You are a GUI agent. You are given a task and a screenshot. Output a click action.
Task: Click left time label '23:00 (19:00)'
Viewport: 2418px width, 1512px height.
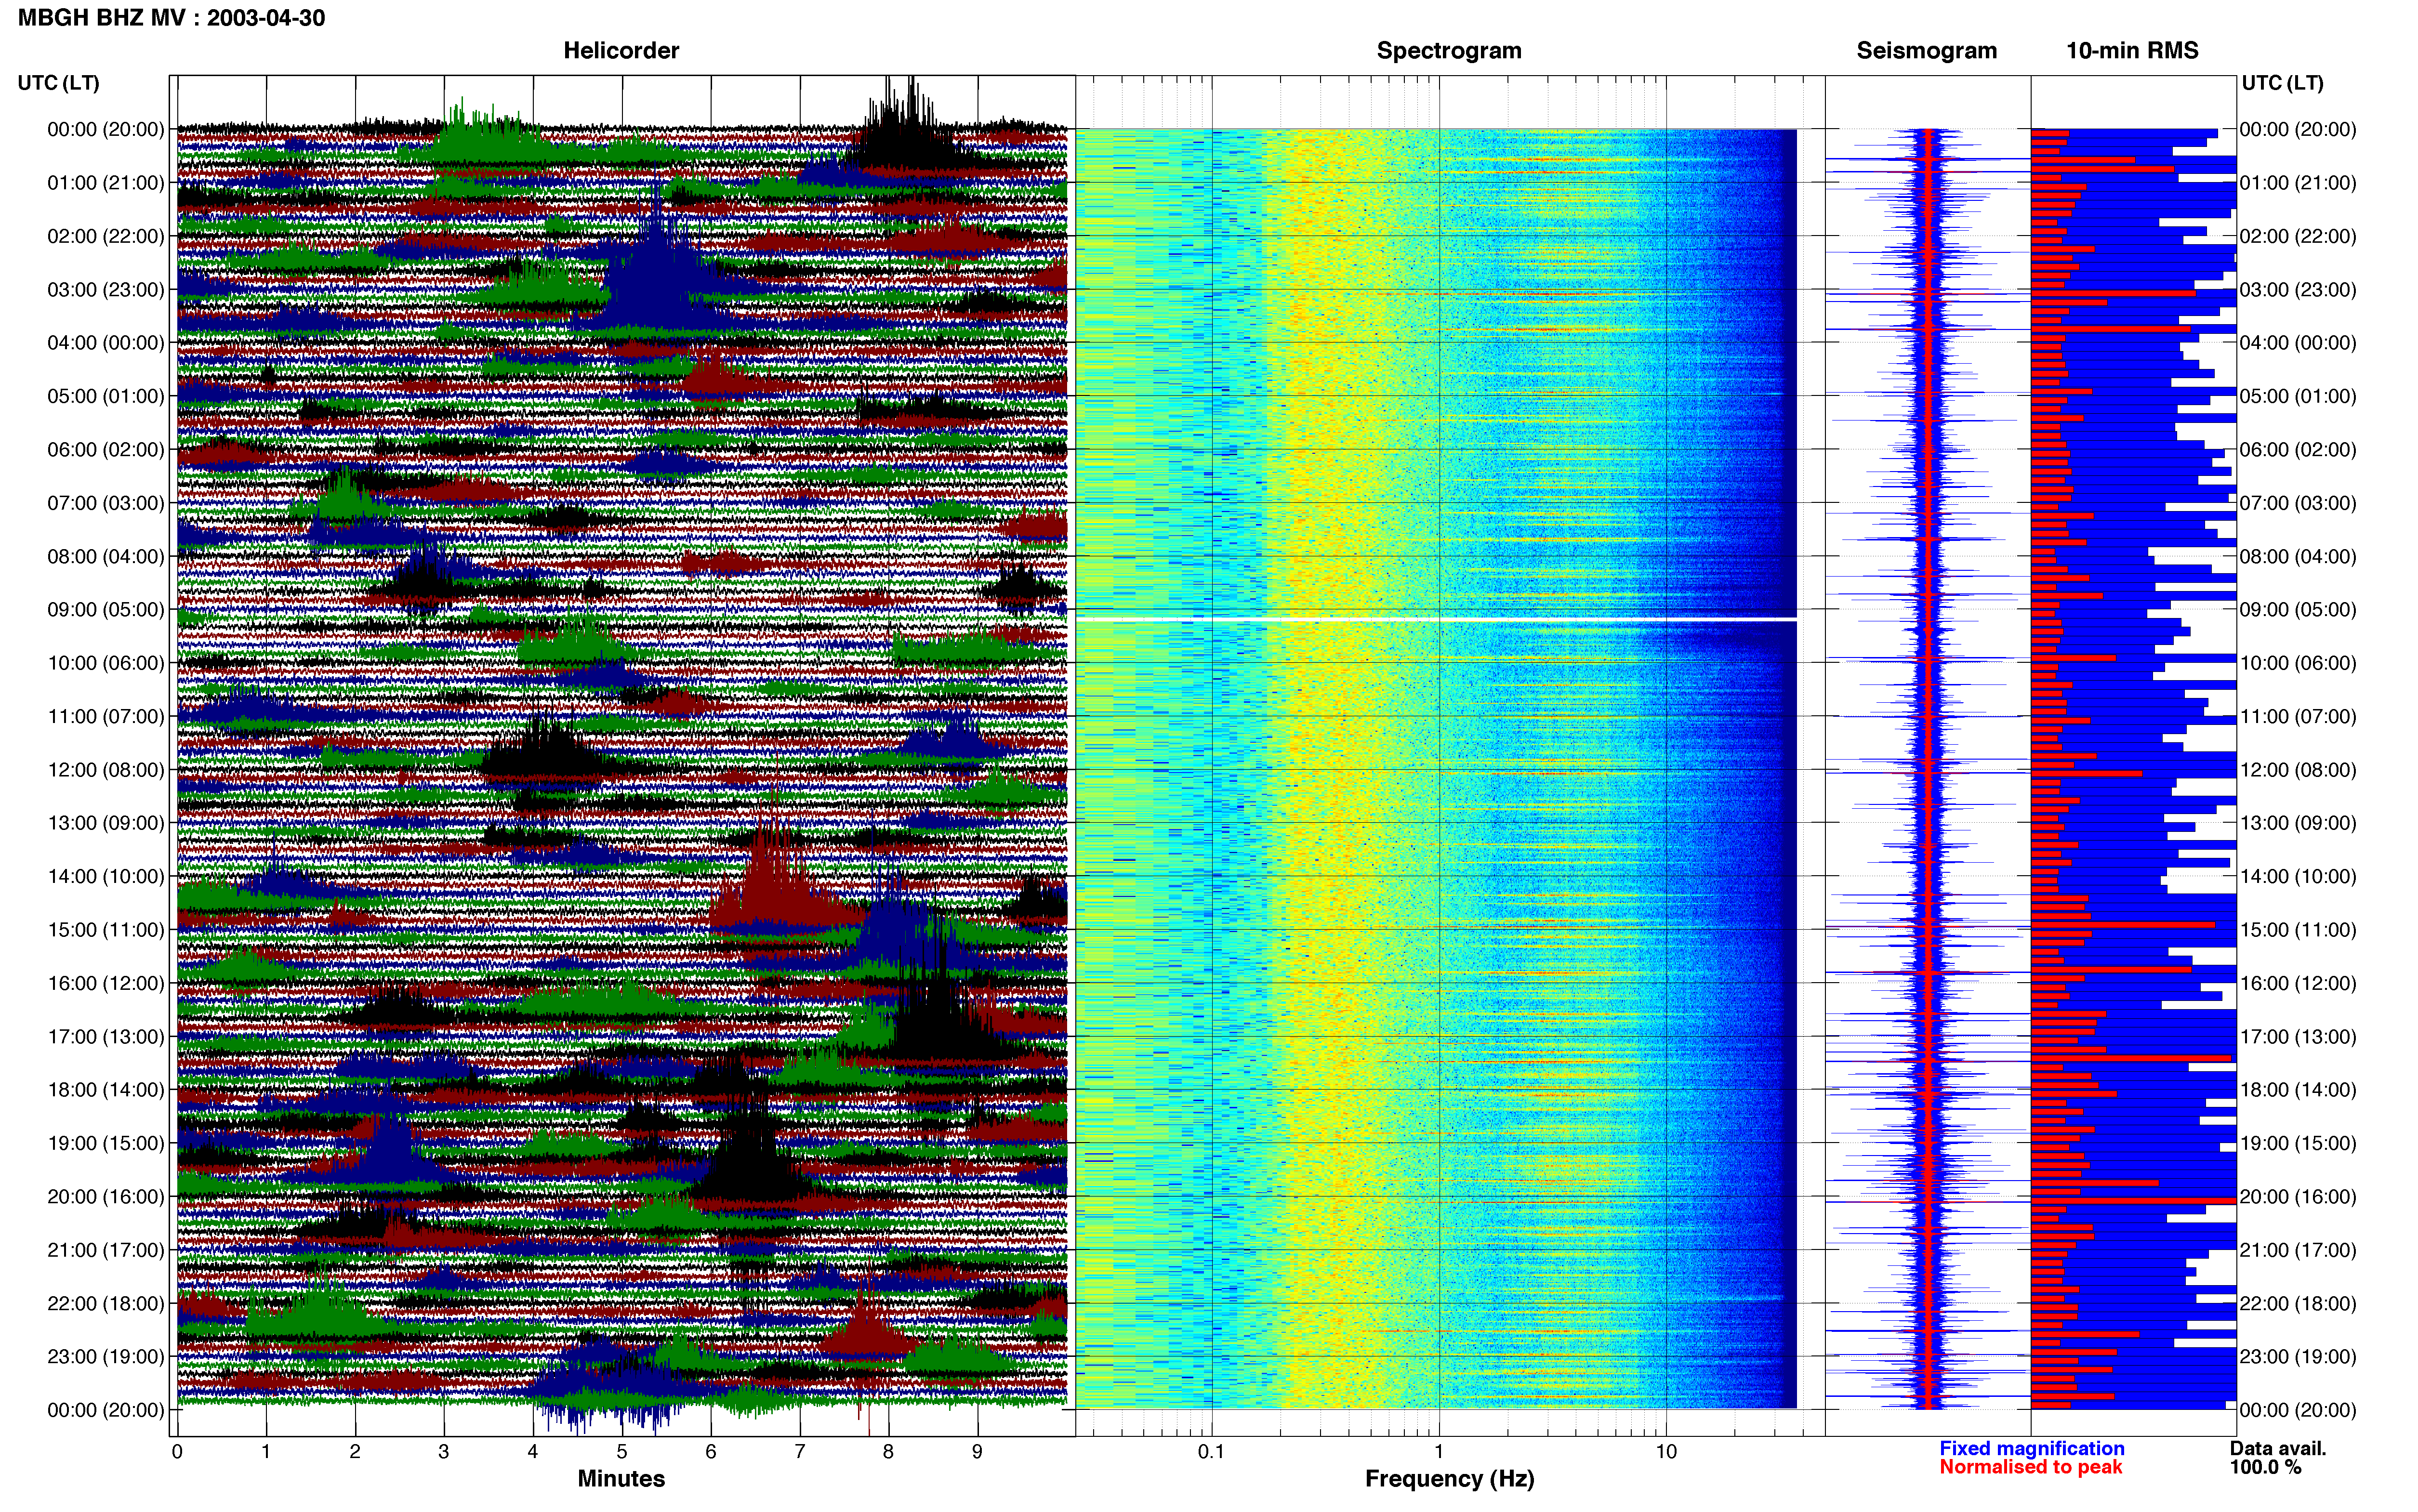tap(106, 1357)
